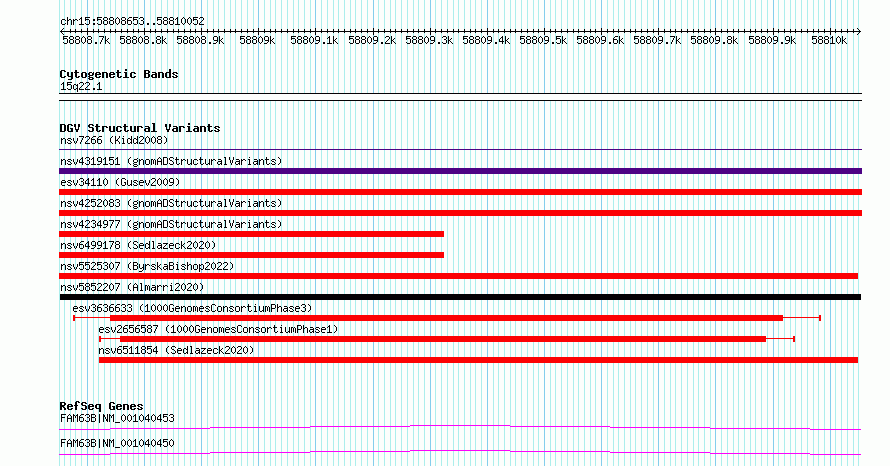890x466 pixels.
Task: Click the esv3636633 red variant bar
Action: coord(447,318)
